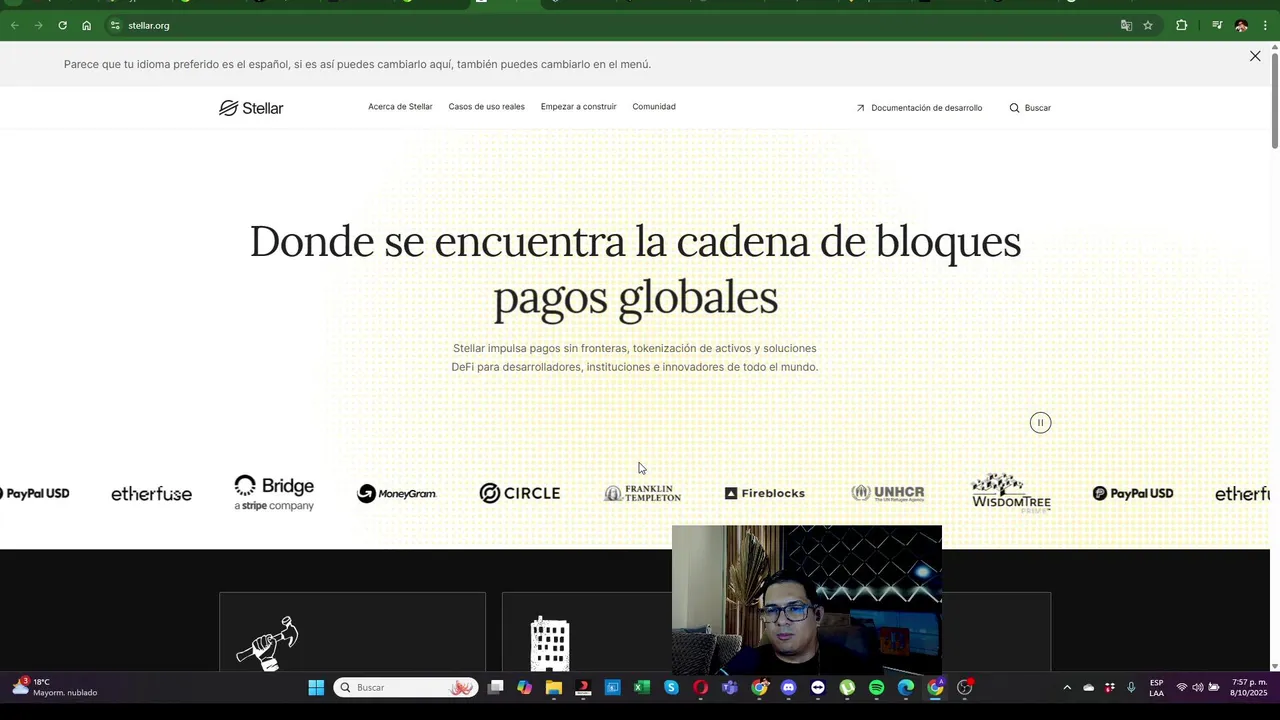Open the Empezar a construir menu

pyautogui.click(x=578, y=107)
